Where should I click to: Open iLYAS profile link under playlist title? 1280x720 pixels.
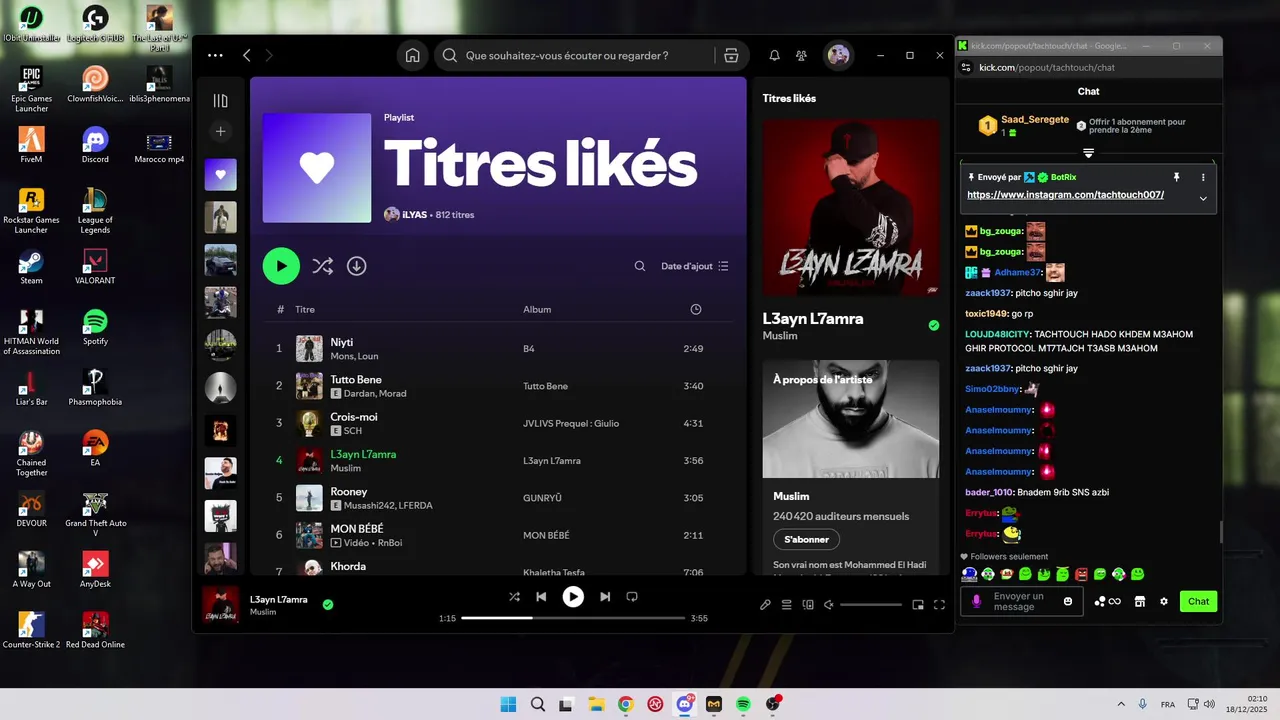coord(414,215)
